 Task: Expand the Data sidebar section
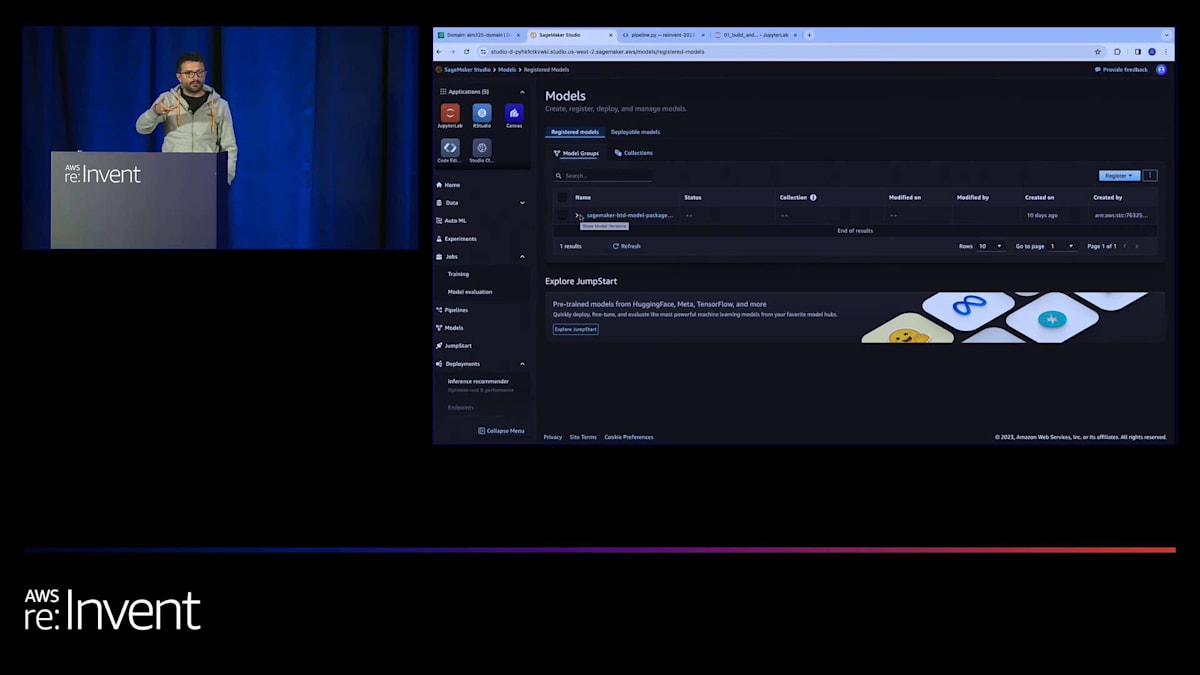[522, 203]
